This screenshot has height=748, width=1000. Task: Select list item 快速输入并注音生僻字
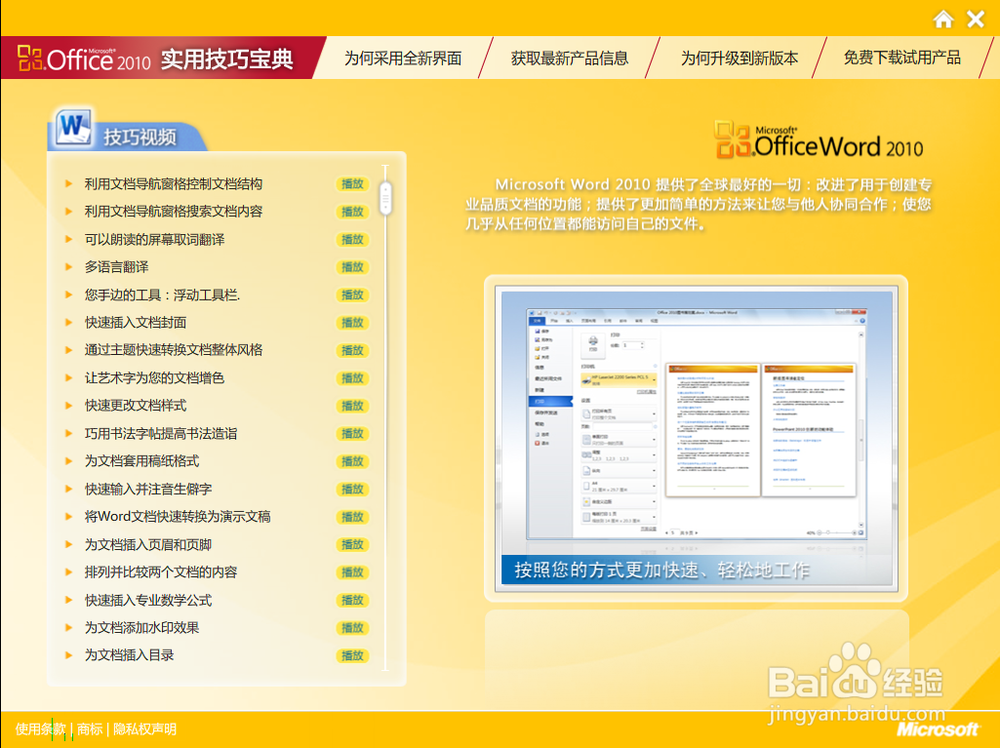[148, 489]
